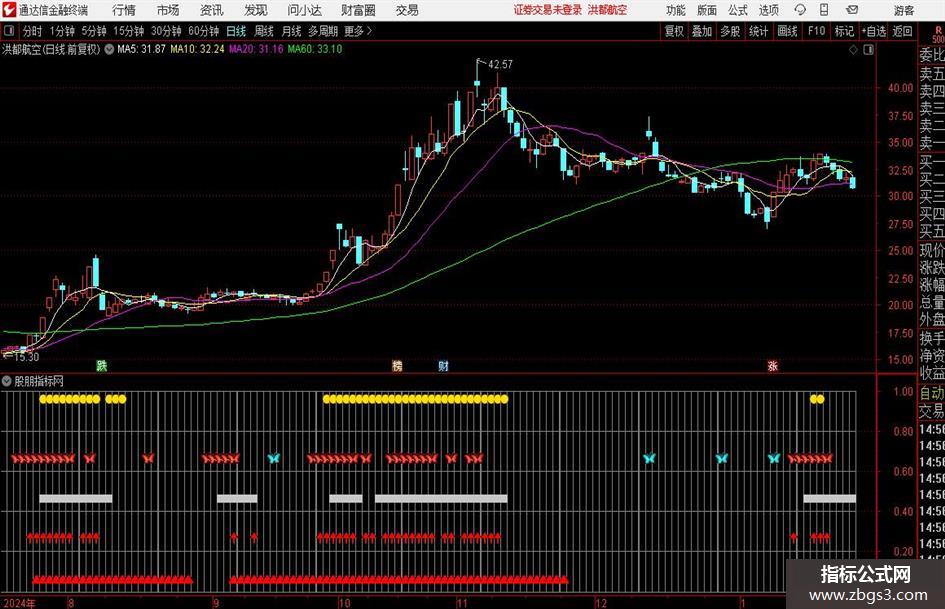Click the 多股 multi-stock button

click(x=730, y=31)
